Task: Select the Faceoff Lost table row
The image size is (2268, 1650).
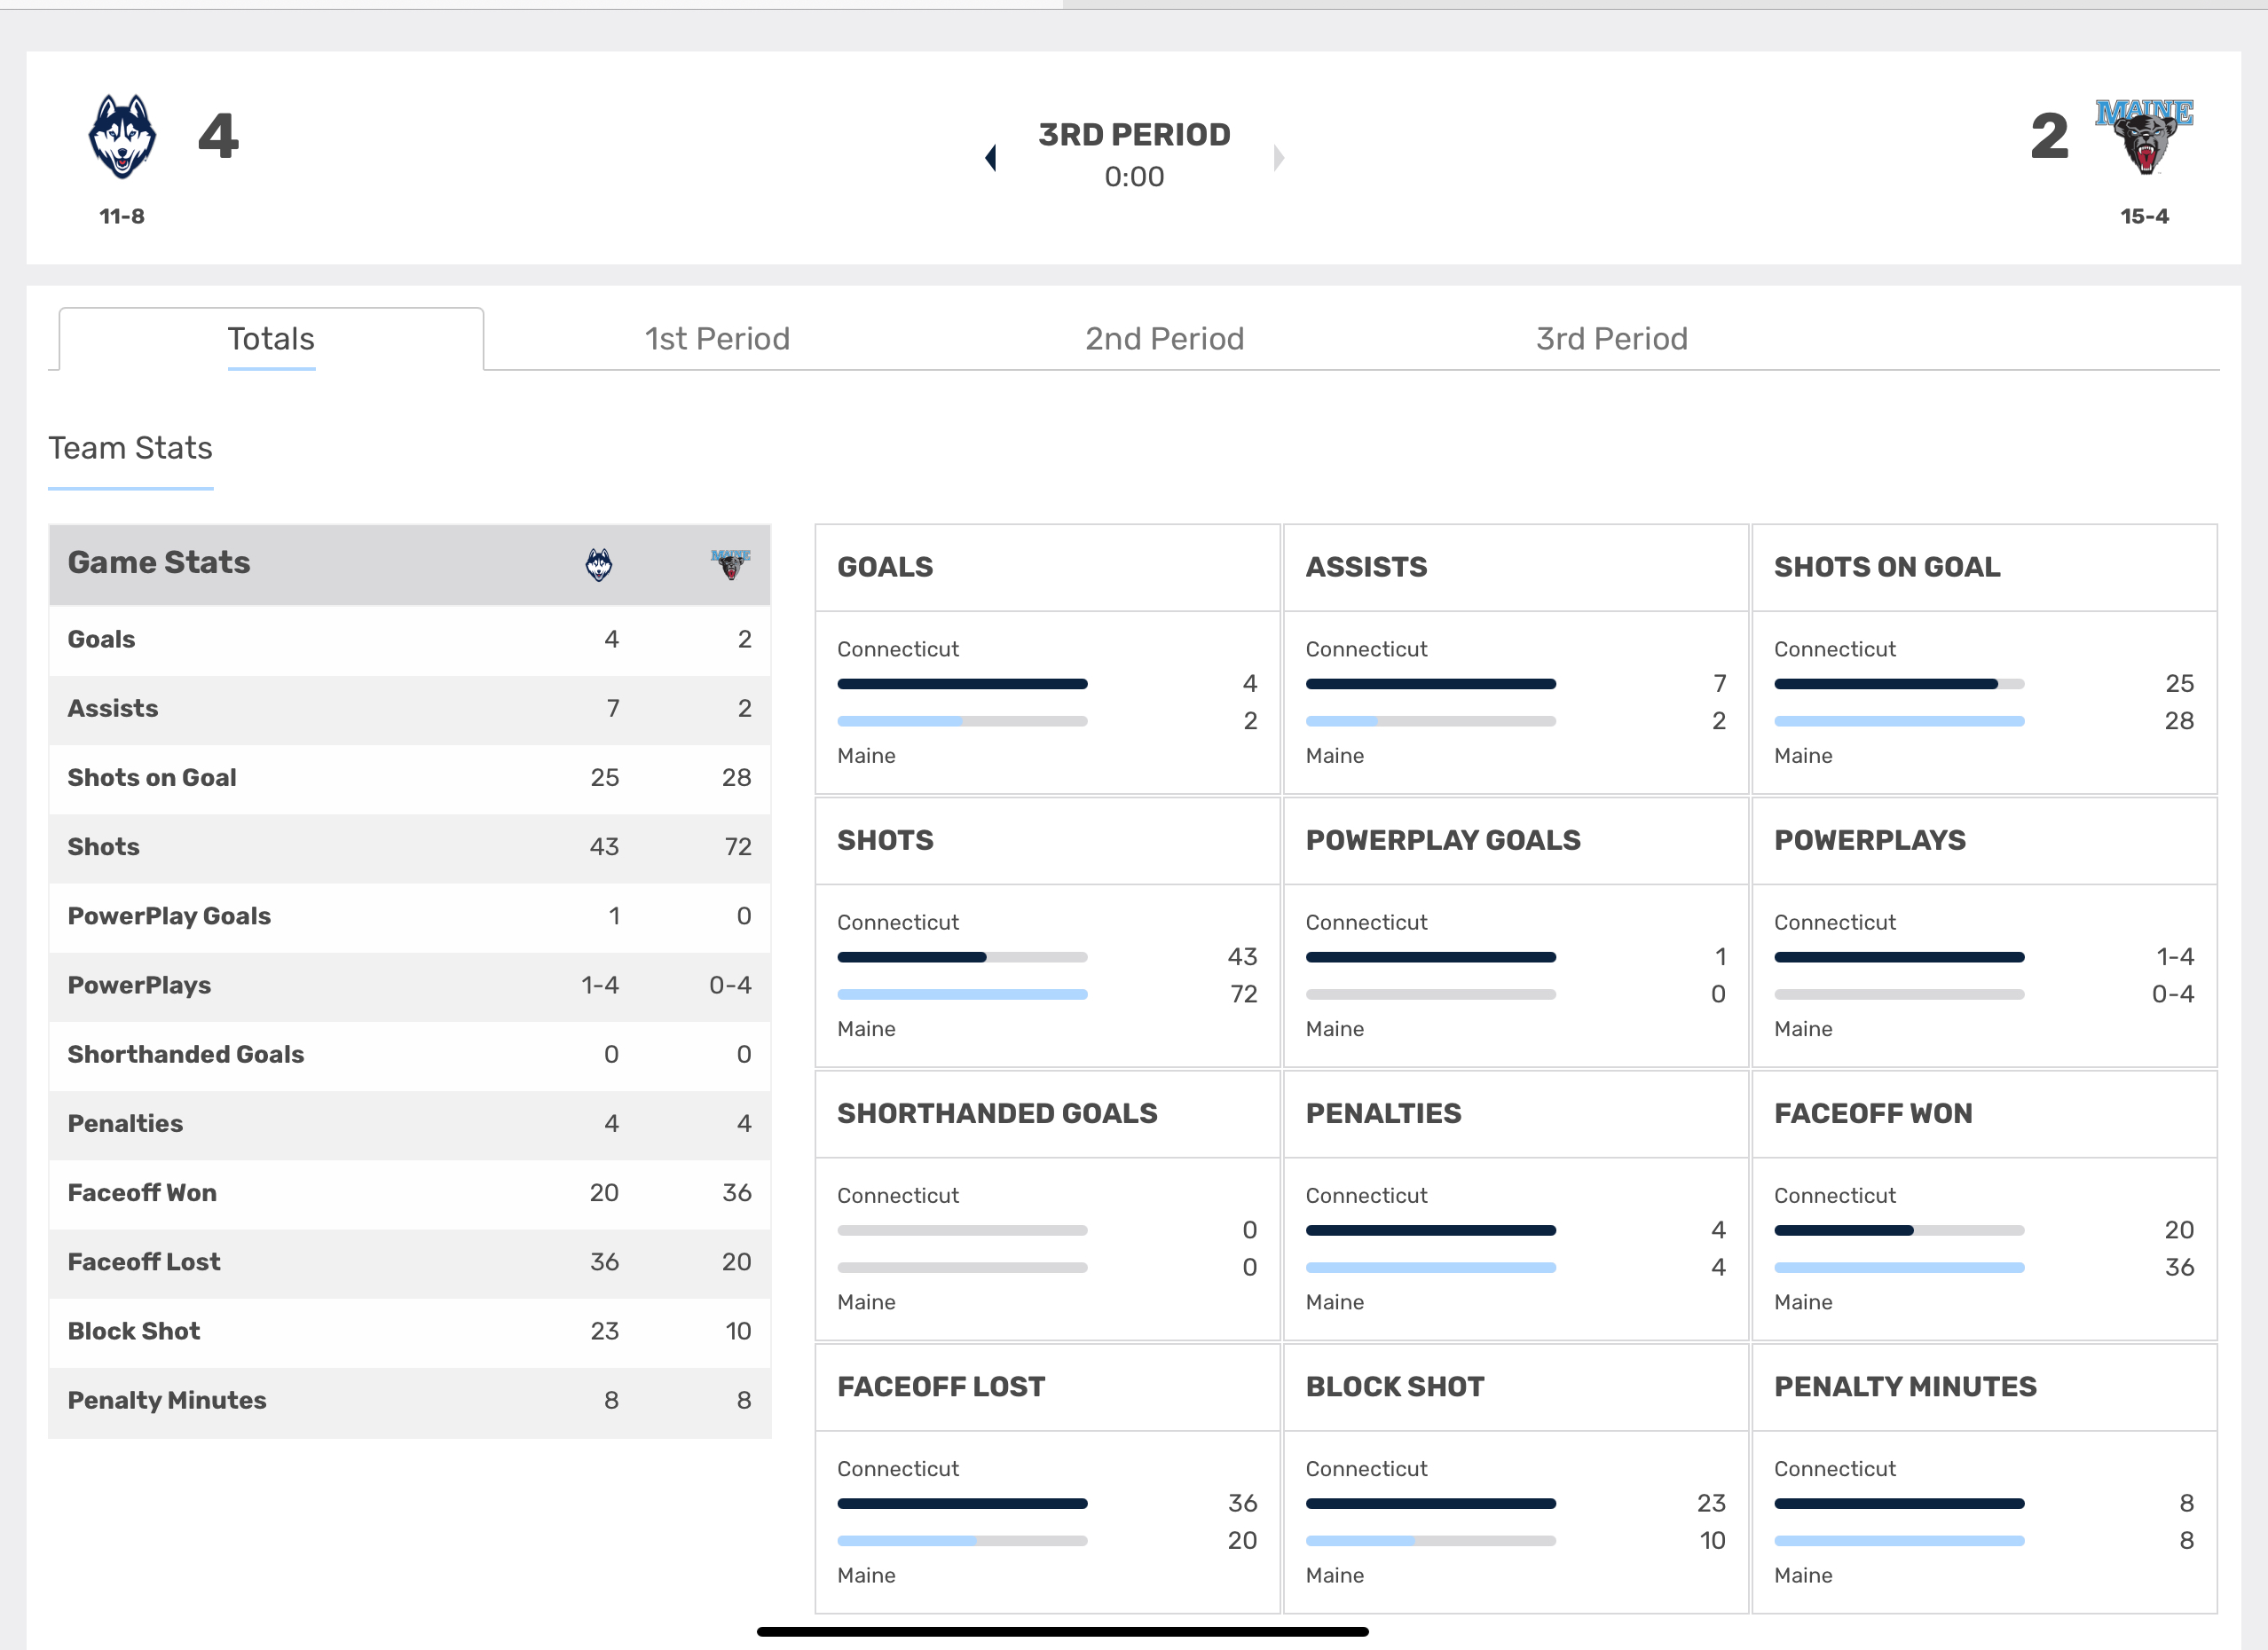Action: [x=410, y=1262]
